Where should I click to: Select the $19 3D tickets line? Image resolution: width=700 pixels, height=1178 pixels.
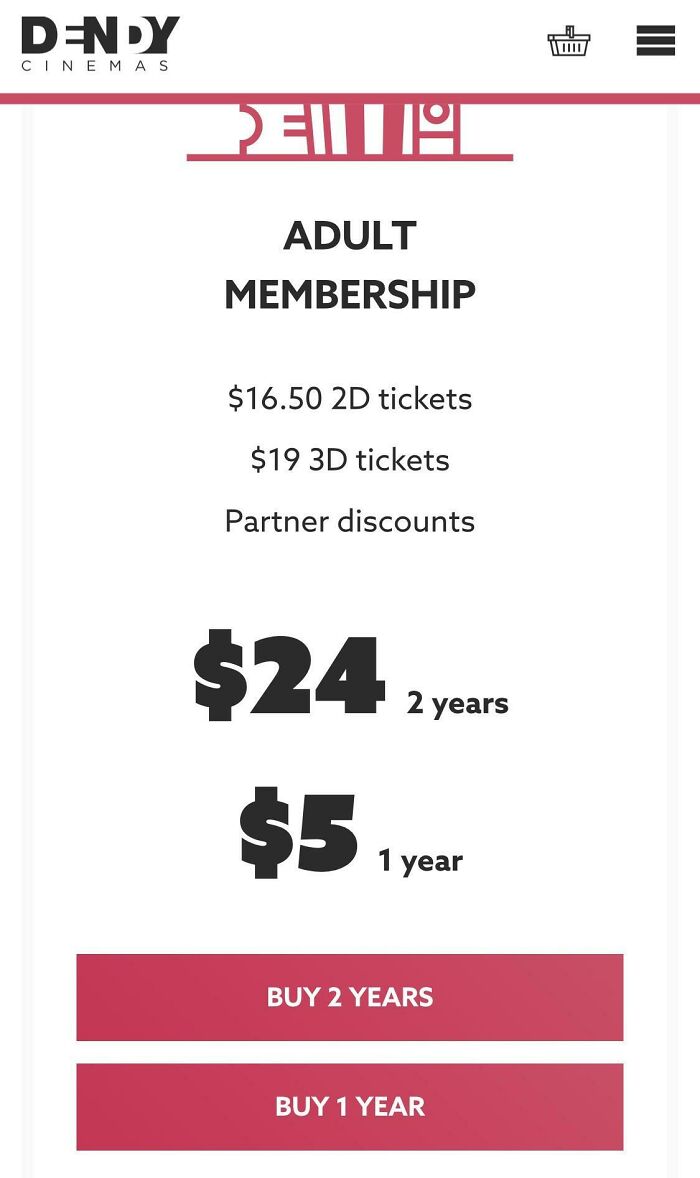pyautogui.click(x=349, y=459)
